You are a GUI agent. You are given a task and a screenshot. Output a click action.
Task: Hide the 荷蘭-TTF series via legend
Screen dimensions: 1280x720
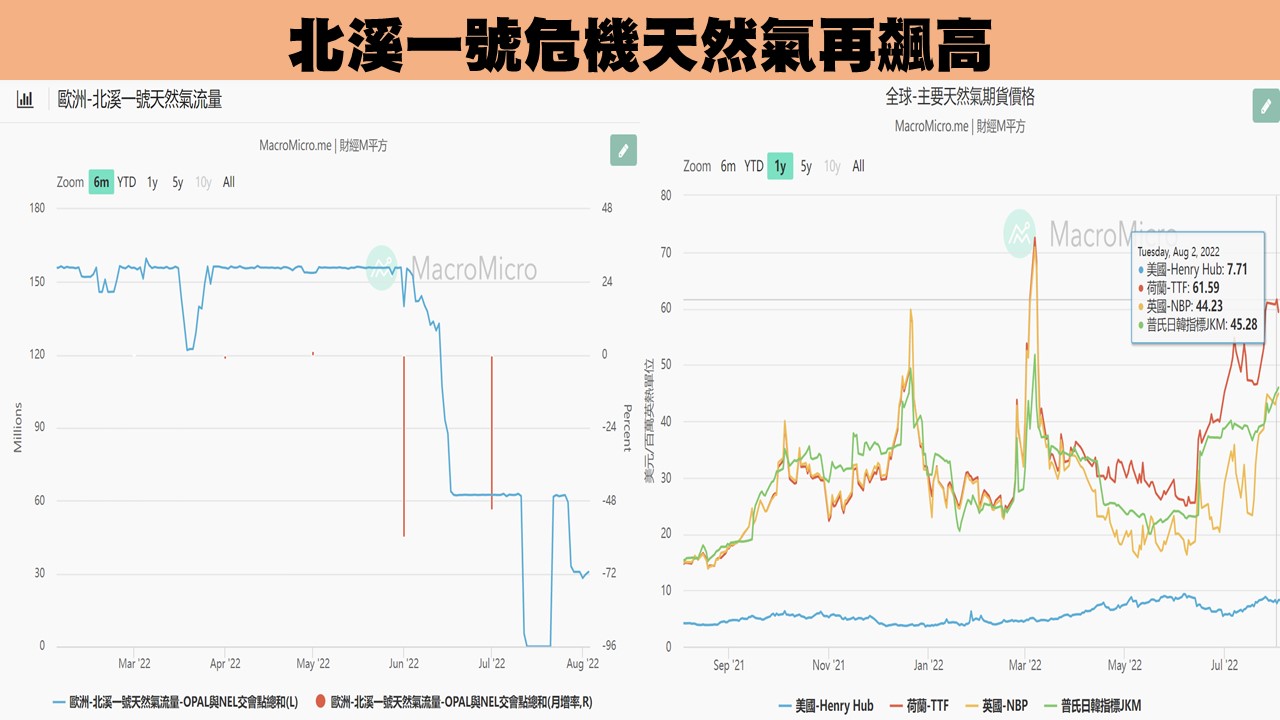click(x=918, y=705)
